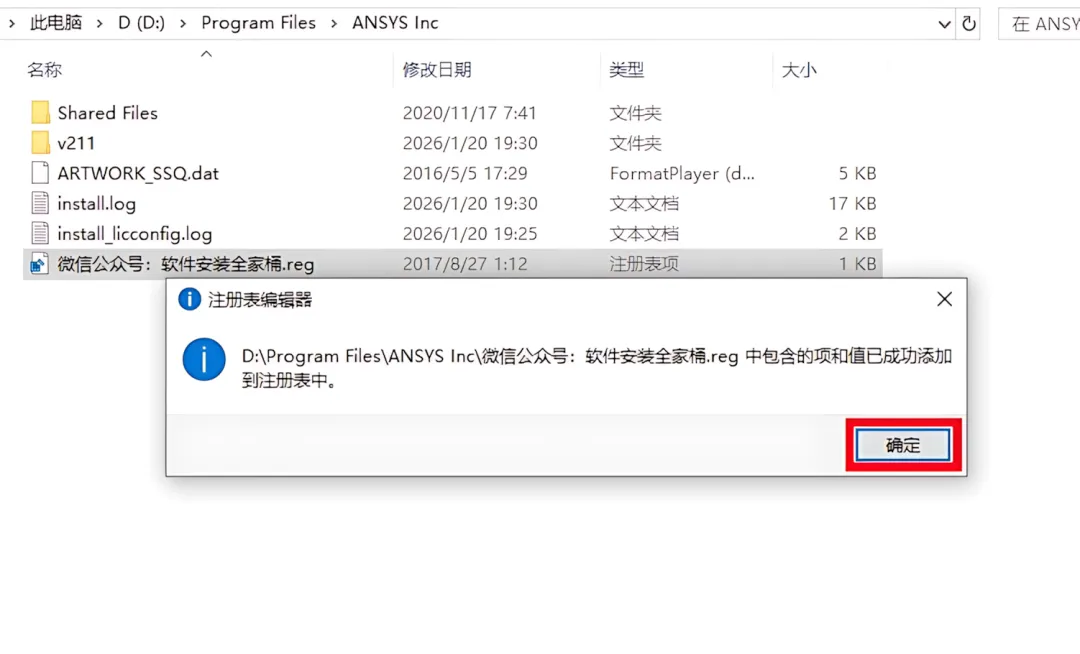Click the 注册表项 type cell
Viewport: 1080px width, 654px height.
pos(644,264)
